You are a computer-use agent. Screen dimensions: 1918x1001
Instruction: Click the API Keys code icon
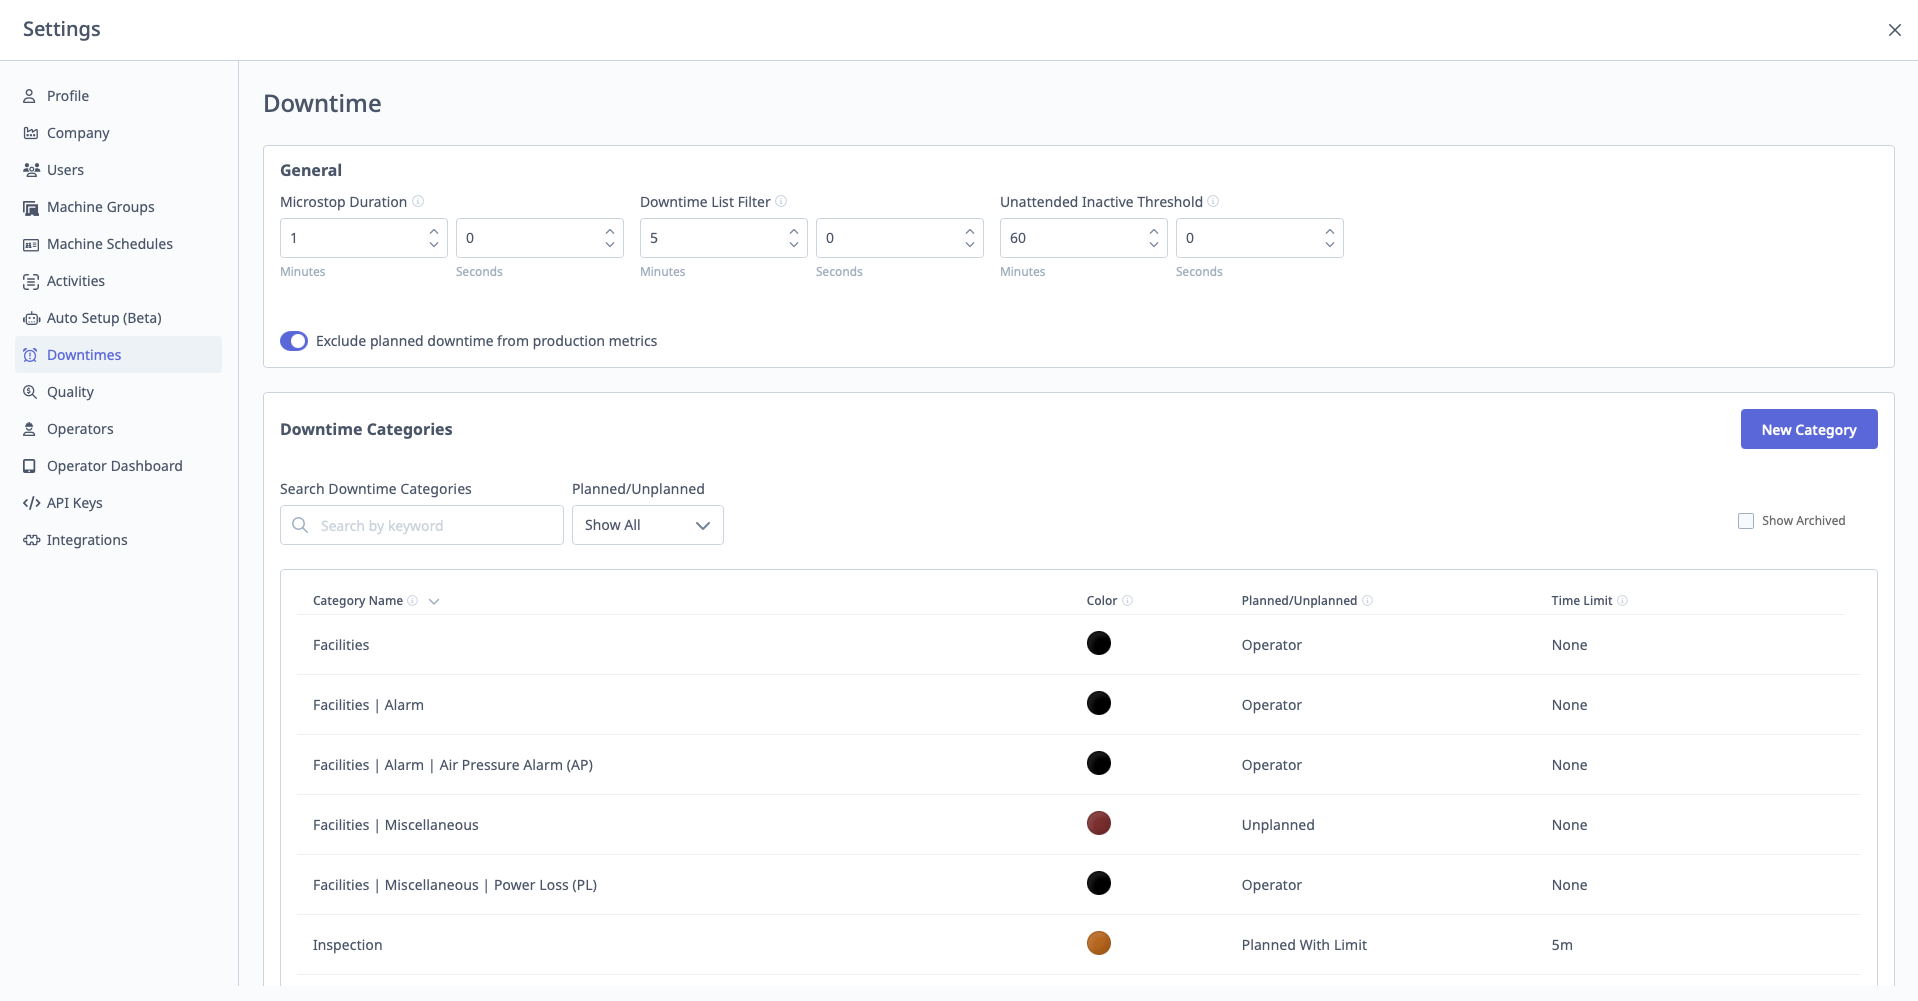pos(31,503)
